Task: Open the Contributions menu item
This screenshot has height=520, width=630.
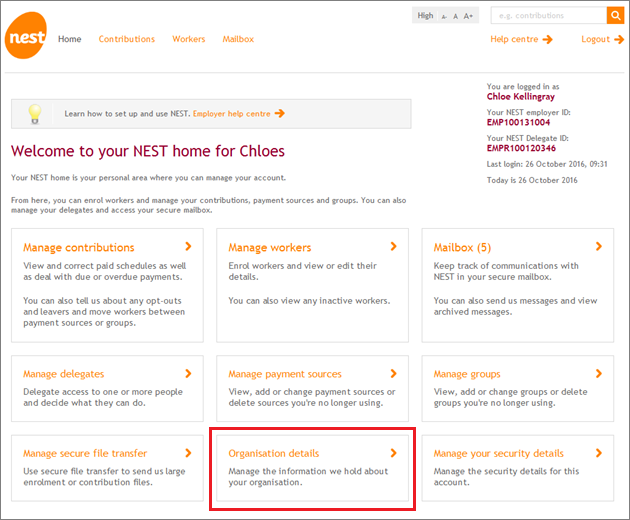Action: pyautogui.click(x=127, y=39)
